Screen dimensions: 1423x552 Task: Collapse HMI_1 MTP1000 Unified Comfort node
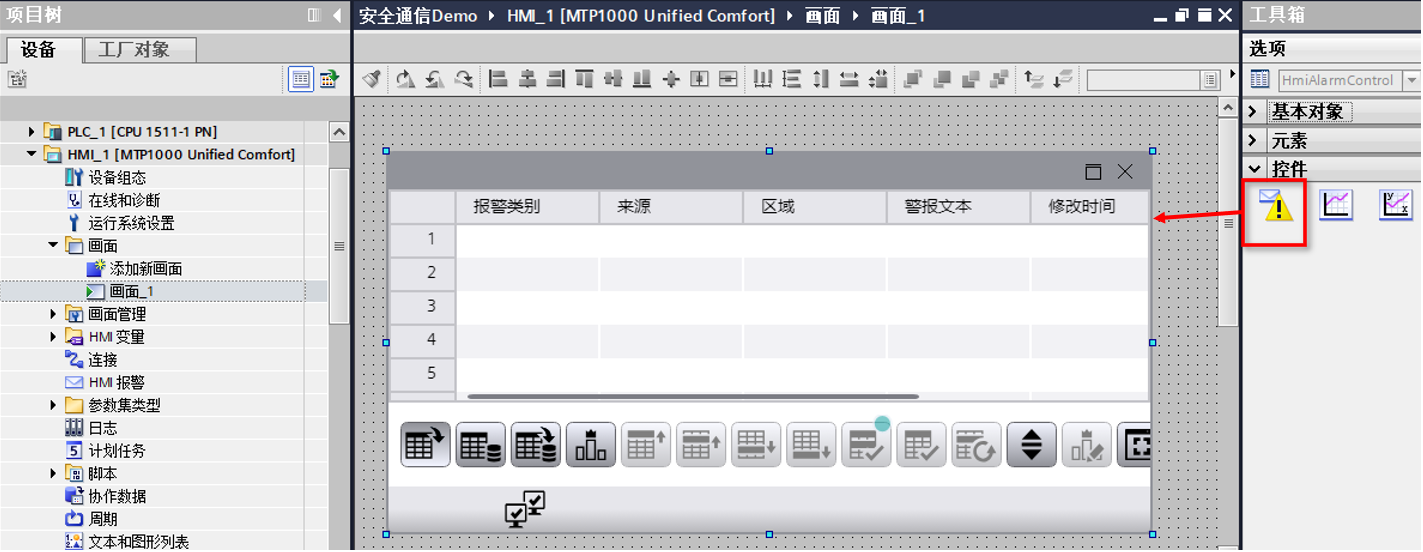pyautogui.click(x=31, y=154)
